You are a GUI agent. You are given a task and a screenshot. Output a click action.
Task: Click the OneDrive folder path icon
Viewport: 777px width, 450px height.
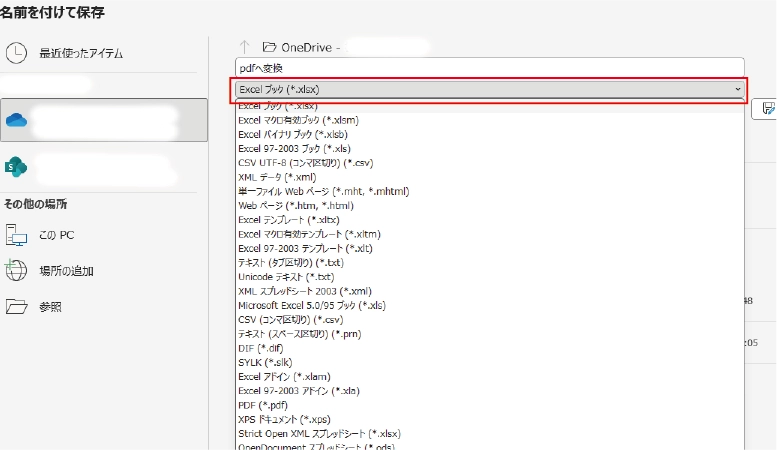point(269,47)
